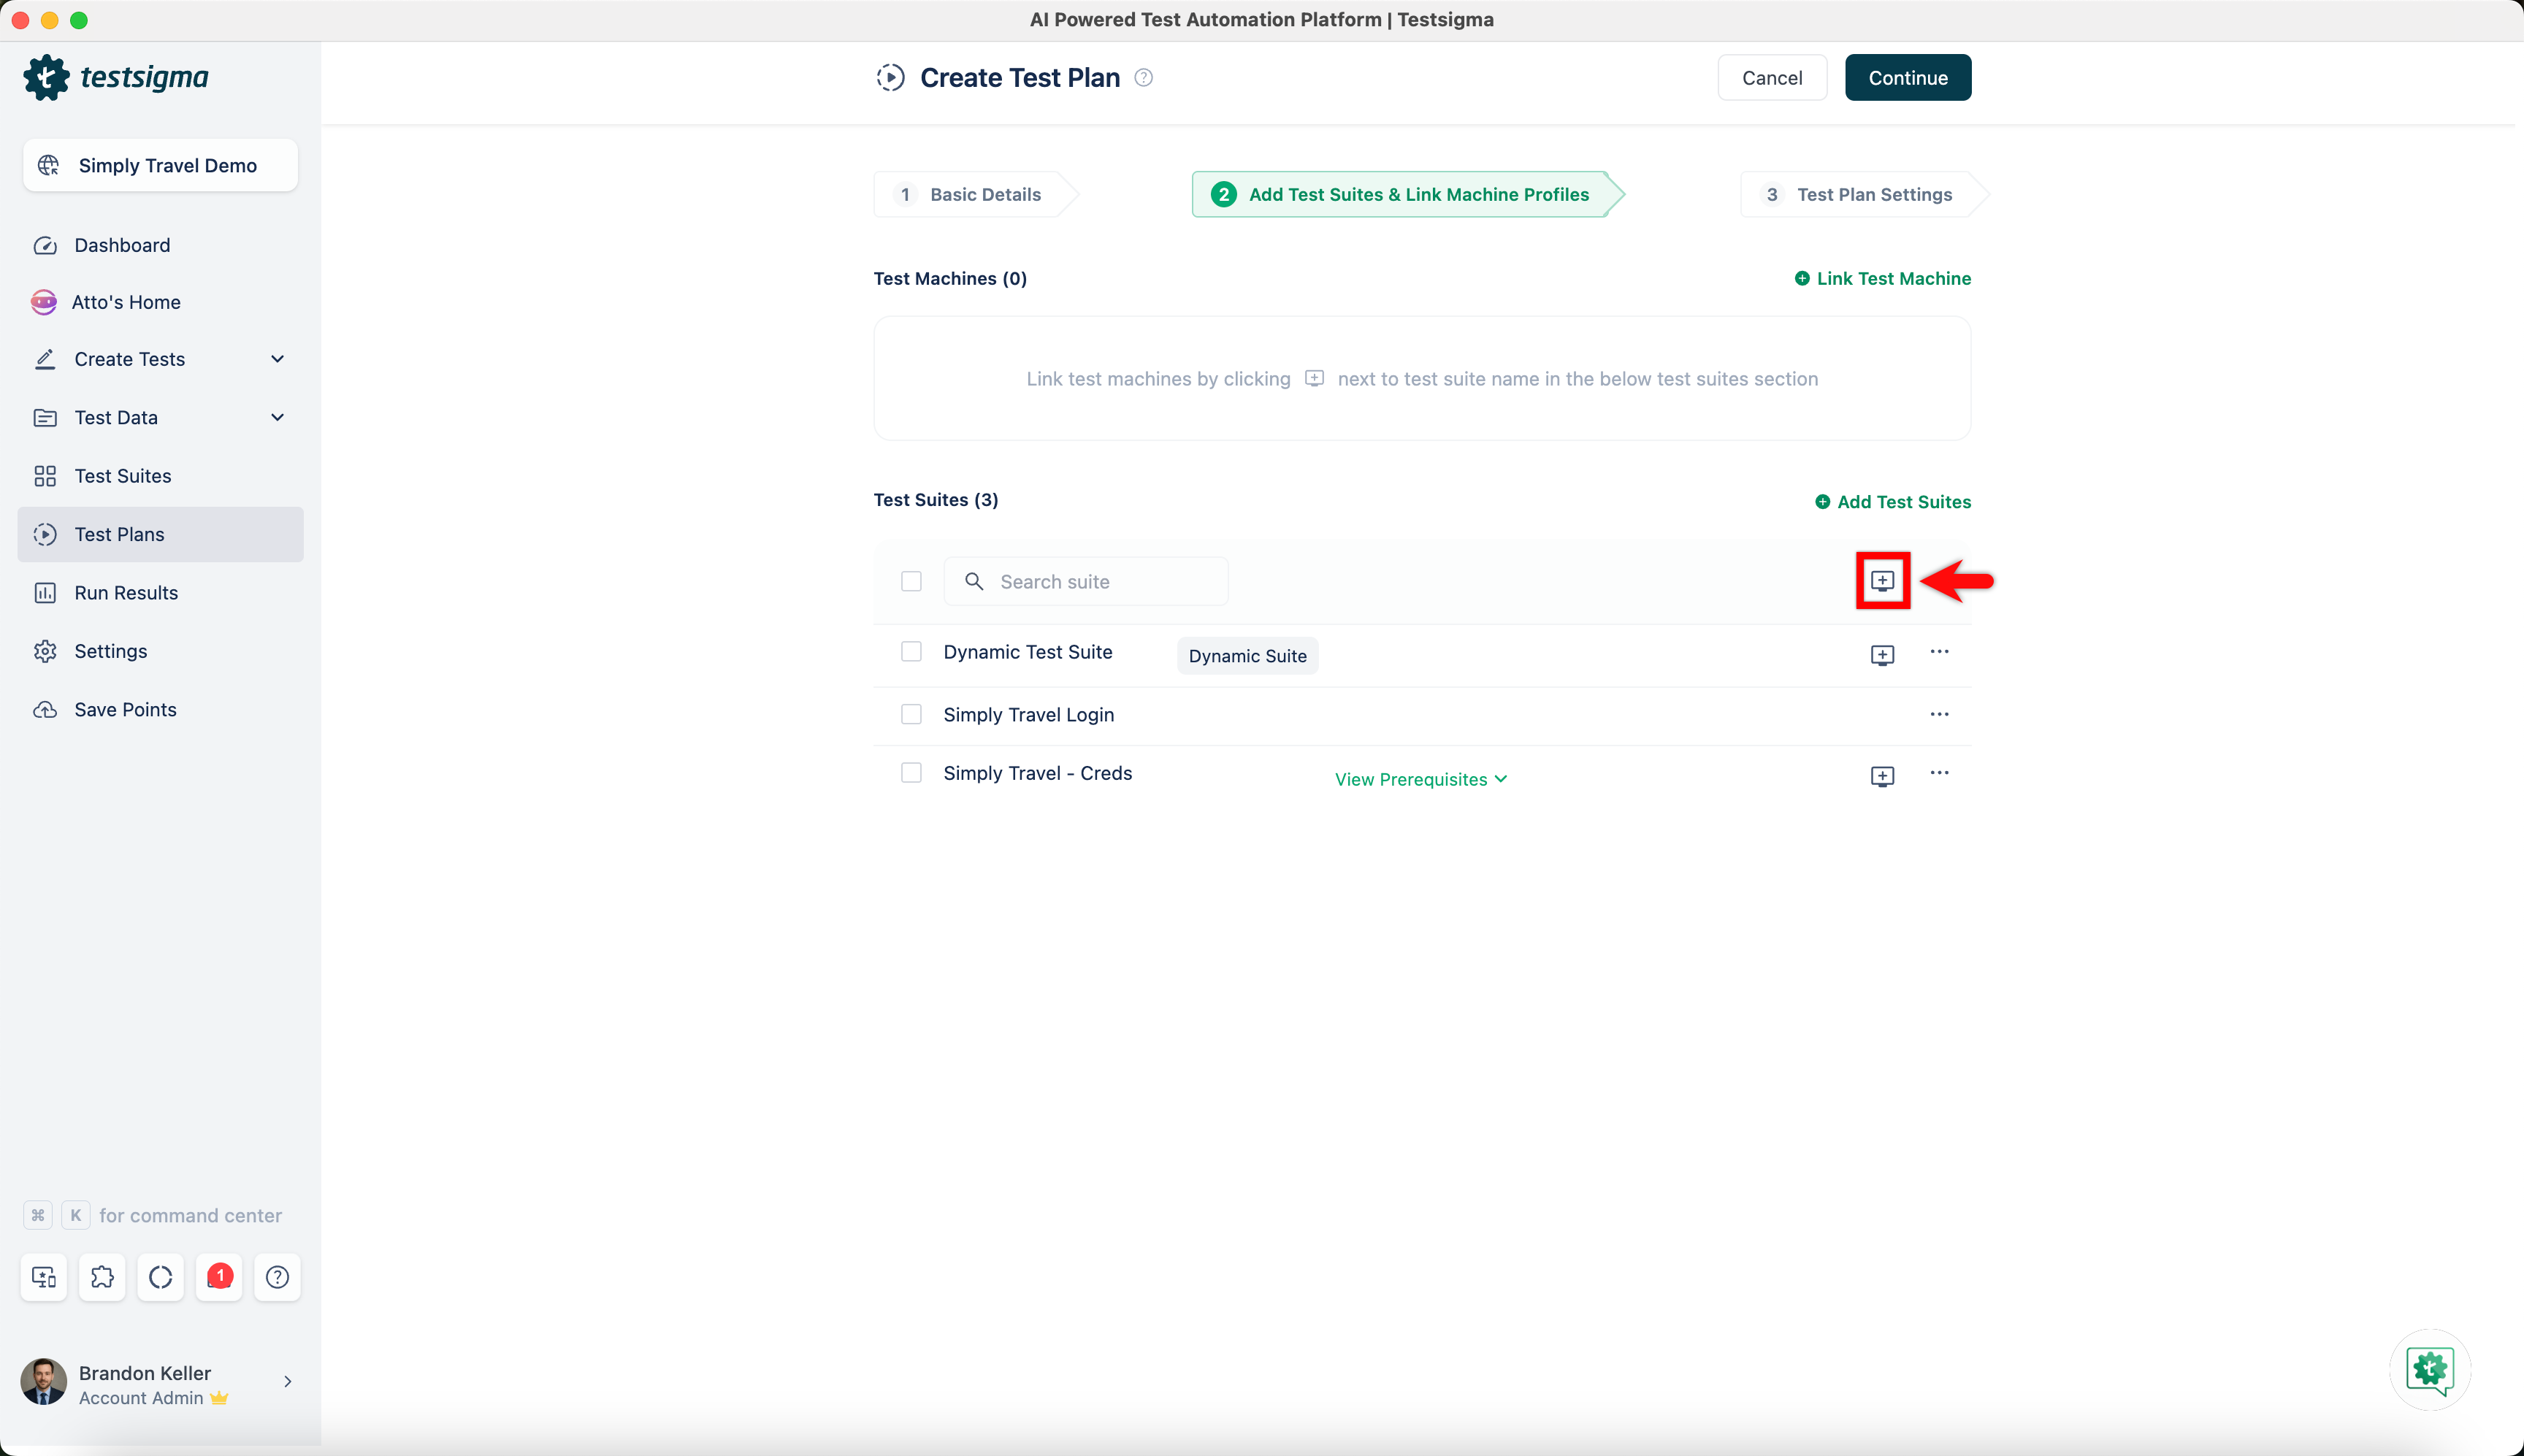The width and height of the screenshot is (2524, 1456).
Task: Click link-machine icon in search header row
Action: [x=1882, y=581]
